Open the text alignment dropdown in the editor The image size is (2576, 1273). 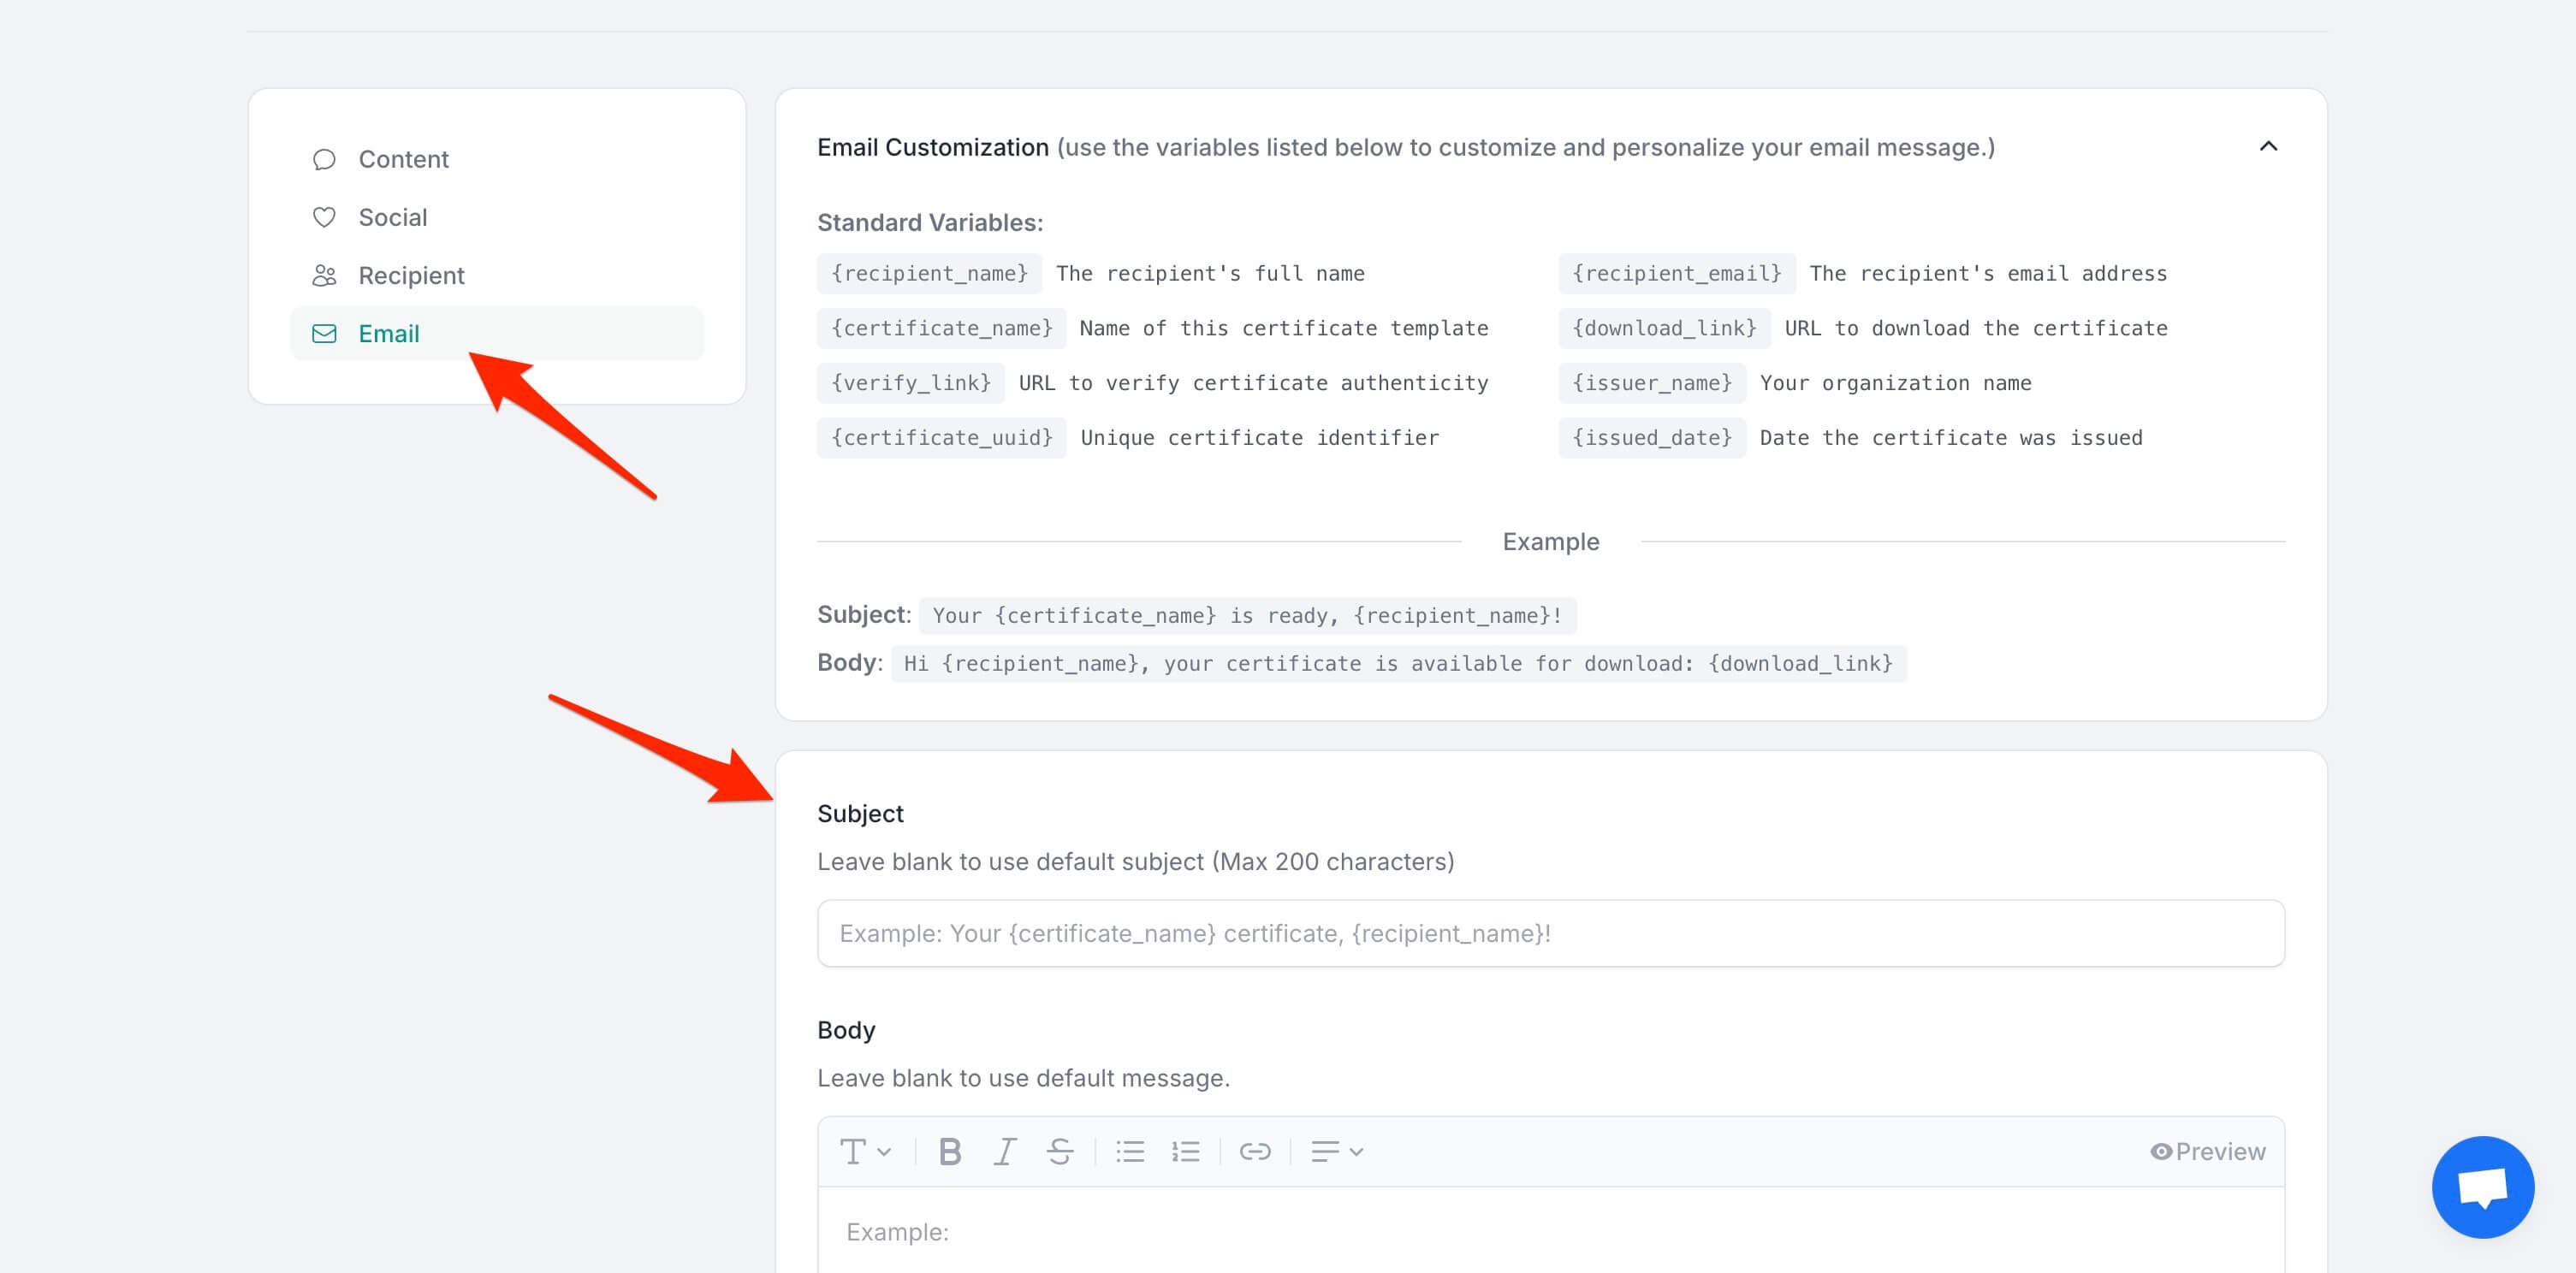1337,1151
